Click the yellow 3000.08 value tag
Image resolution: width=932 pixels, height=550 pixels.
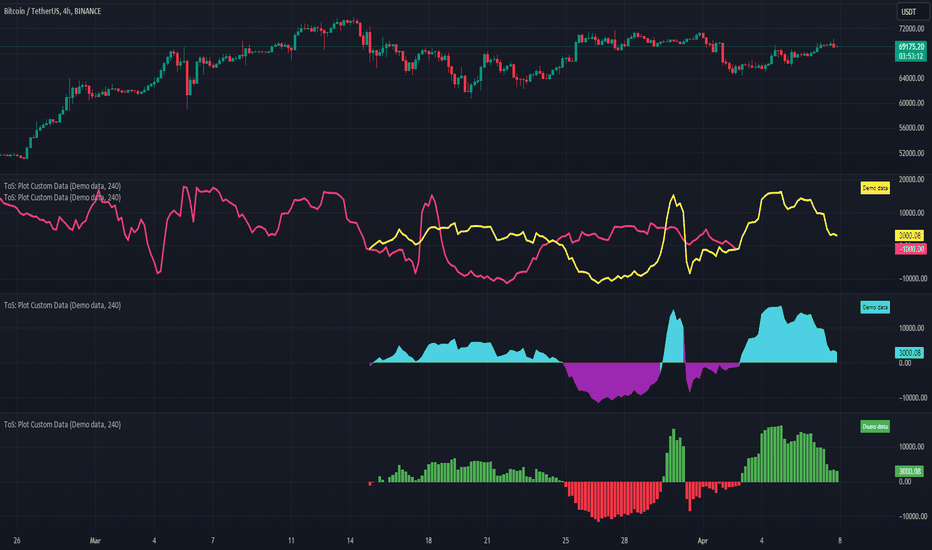(909, 235)
